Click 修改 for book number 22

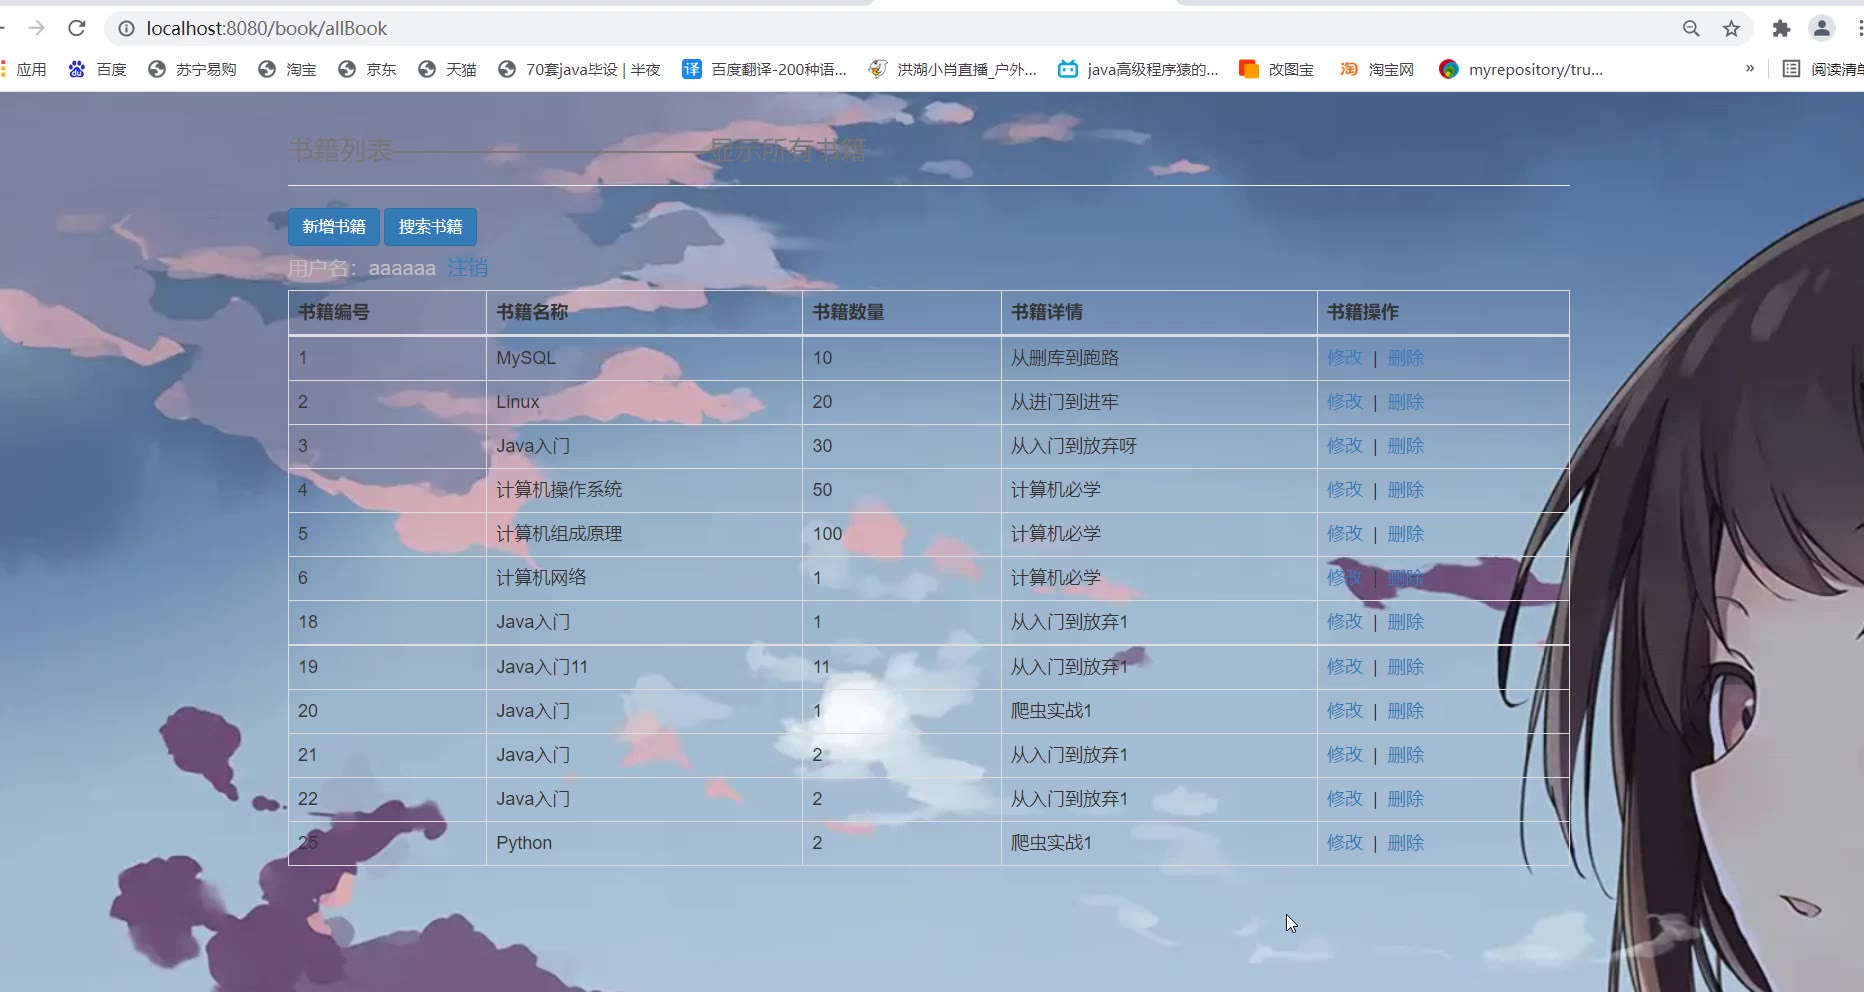coord(1345,799)
